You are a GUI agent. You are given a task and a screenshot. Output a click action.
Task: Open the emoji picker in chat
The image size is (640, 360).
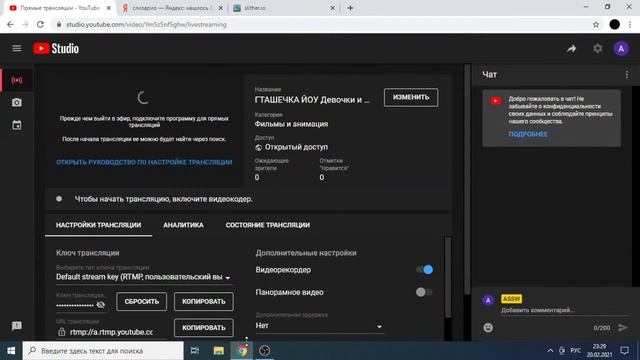coord(488,327)
